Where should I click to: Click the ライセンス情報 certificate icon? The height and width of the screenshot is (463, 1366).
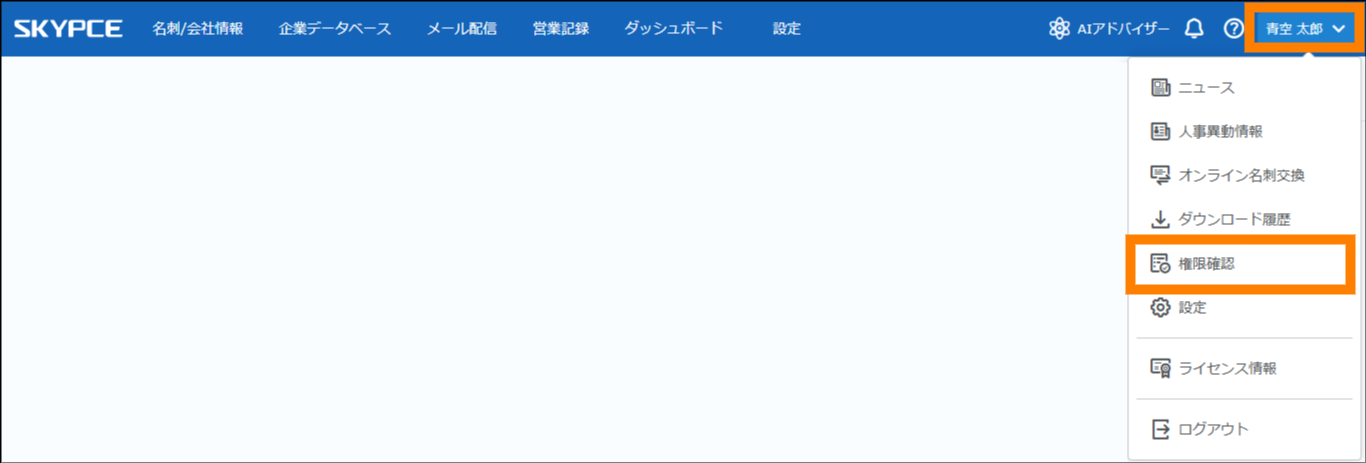1160,368
